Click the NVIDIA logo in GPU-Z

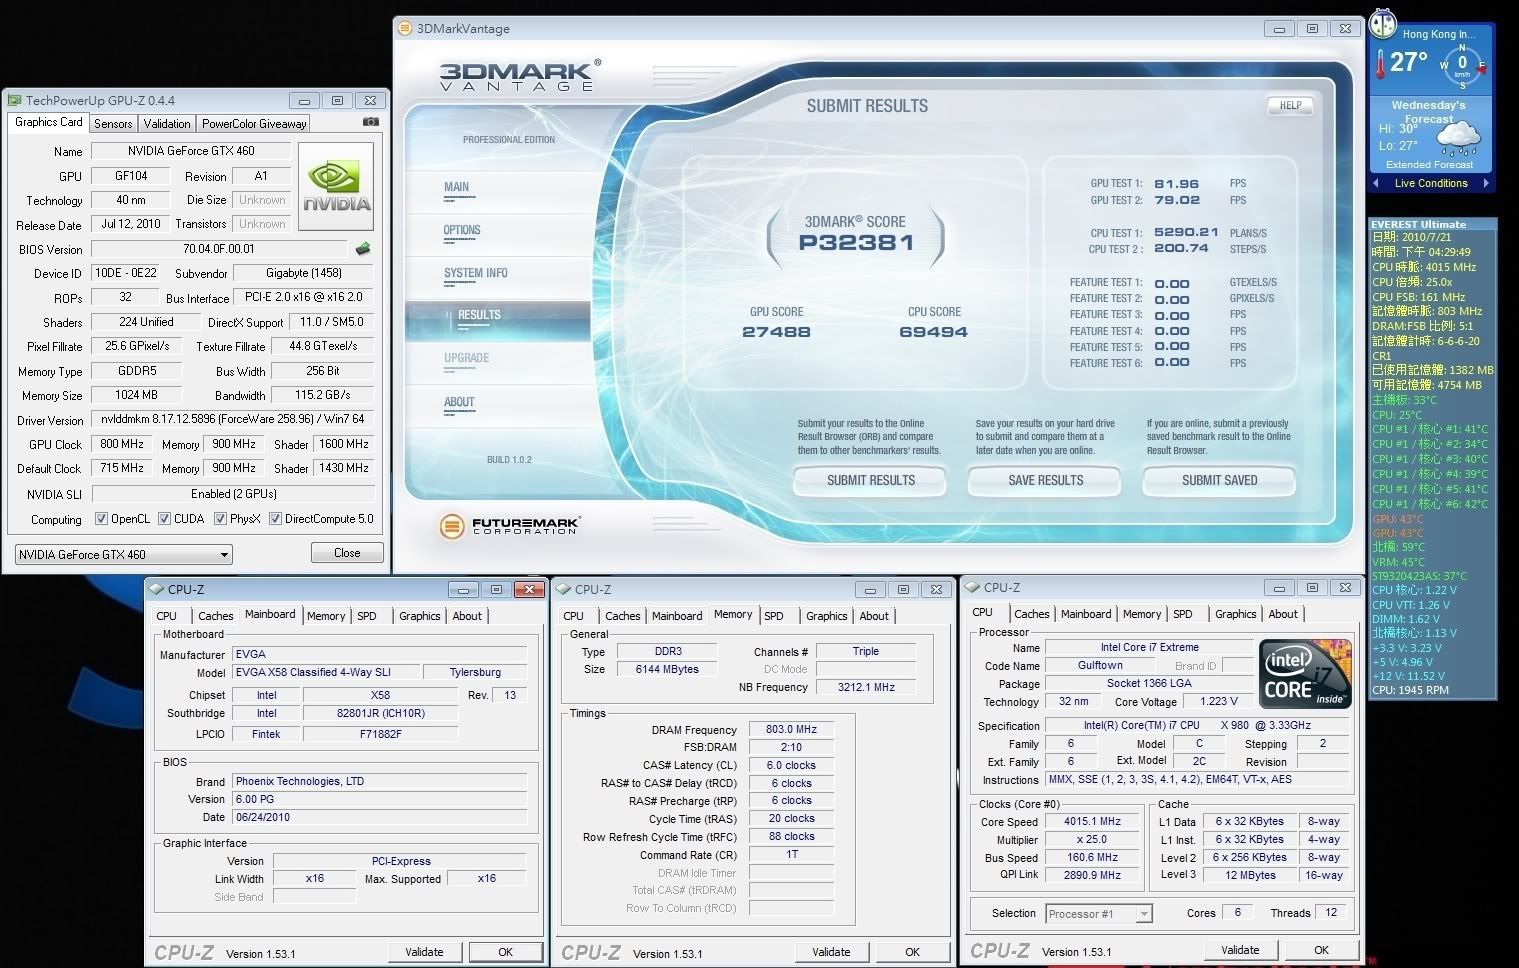point(337,187)
